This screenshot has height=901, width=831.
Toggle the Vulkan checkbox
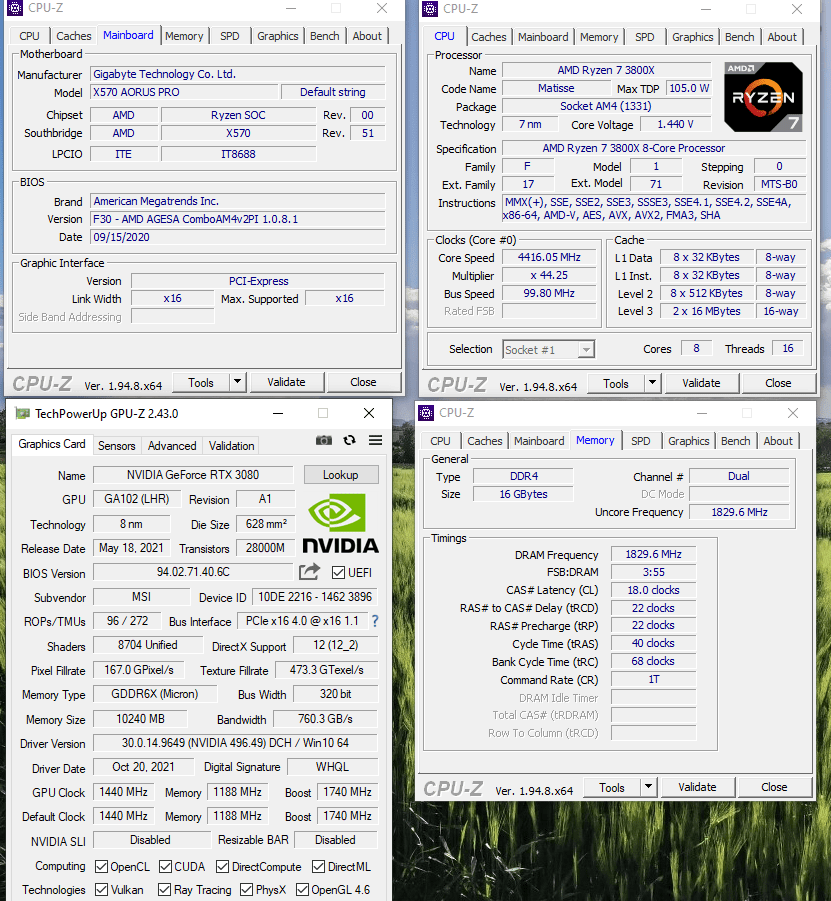pos(102,890)
